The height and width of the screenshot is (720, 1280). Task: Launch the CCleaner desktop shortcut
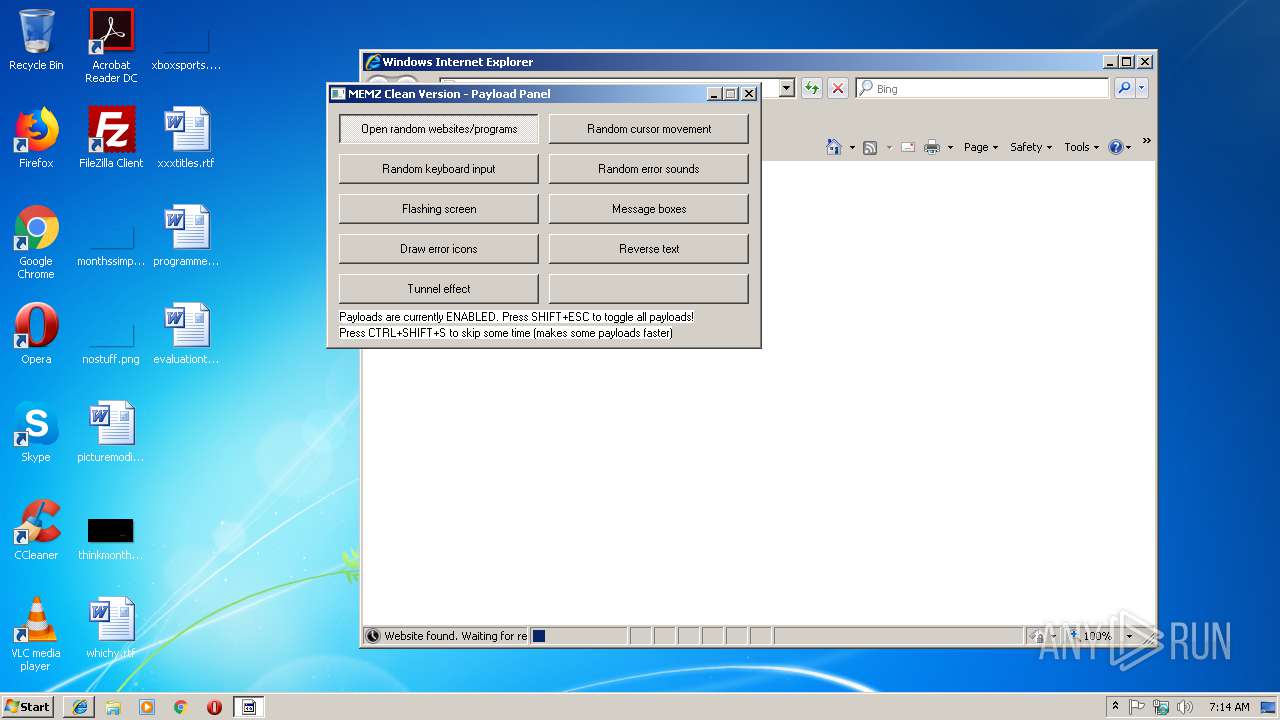pos(36,530)
